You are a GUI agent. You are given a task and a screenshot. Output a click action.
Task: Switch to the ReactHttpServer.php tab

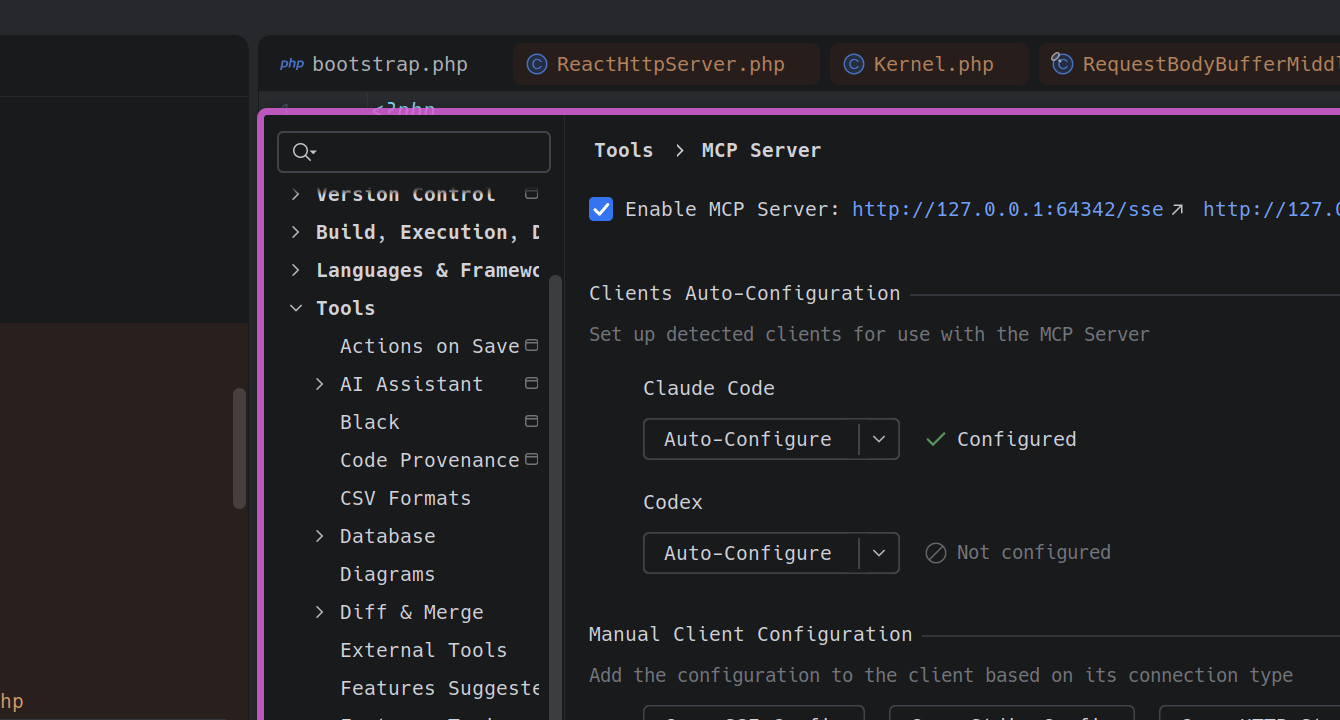tap(667, 64)
